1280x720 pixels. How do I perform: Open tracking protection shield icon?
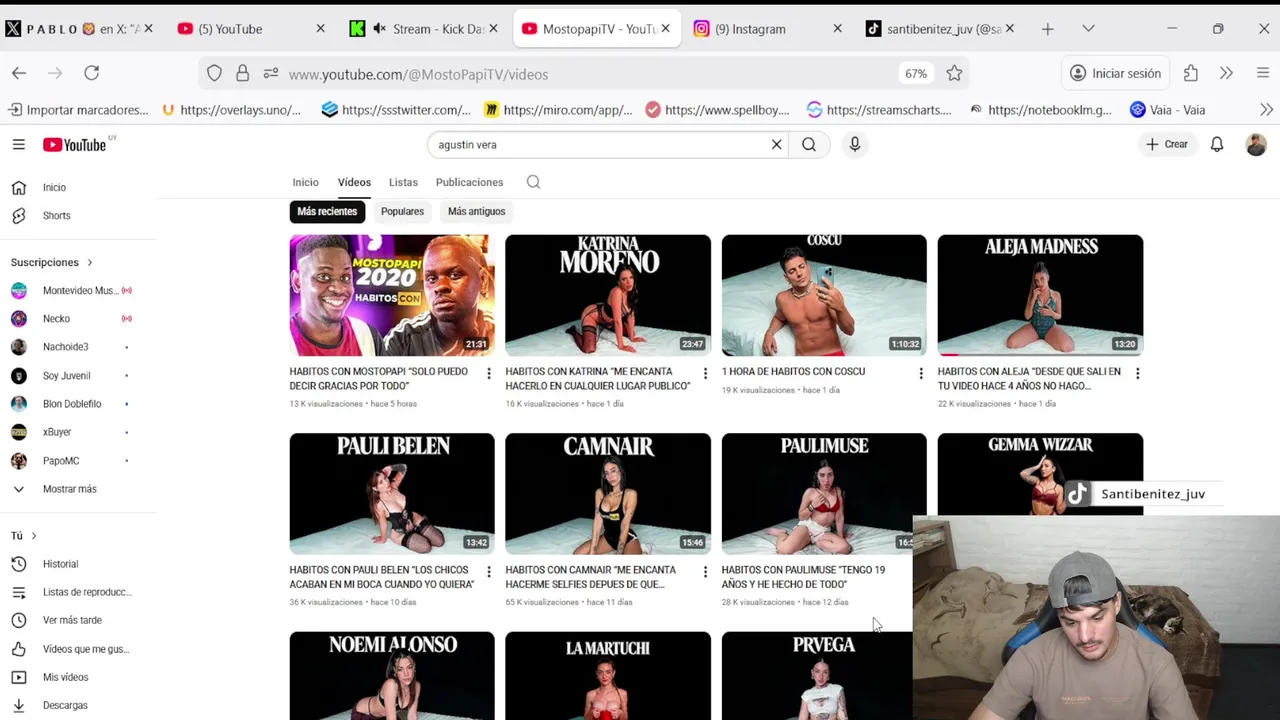click(x=214, y=73)
